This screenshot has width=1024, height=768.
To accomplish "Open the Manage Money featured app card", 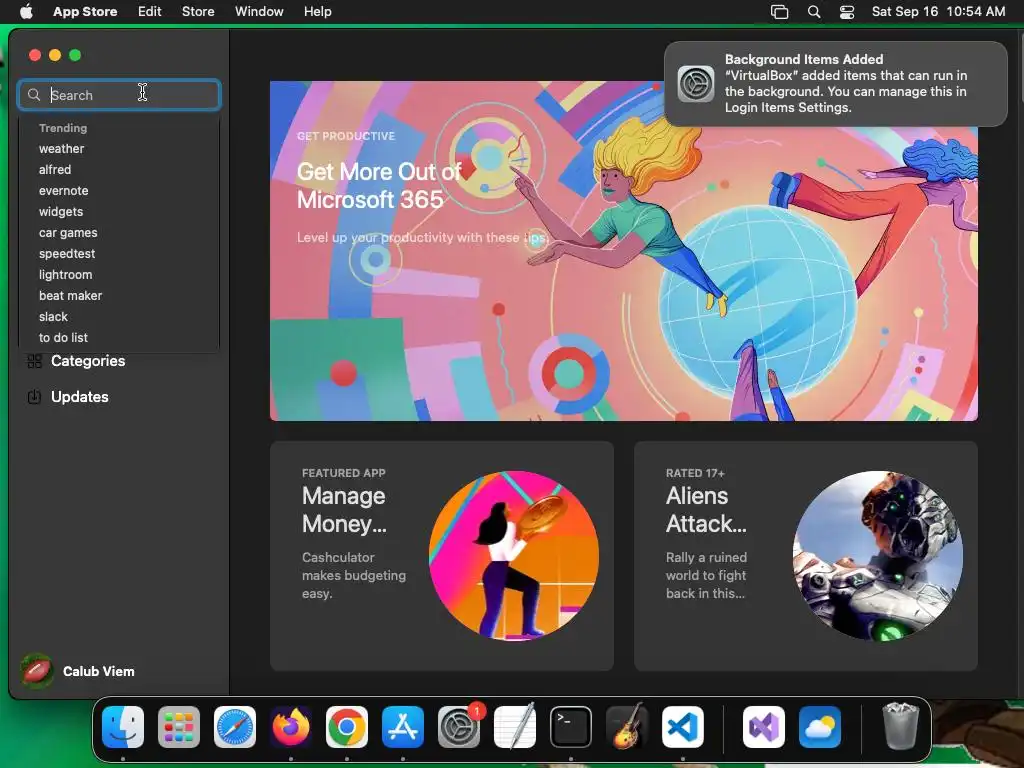I will pyautogui.click(x=442, y=556).
